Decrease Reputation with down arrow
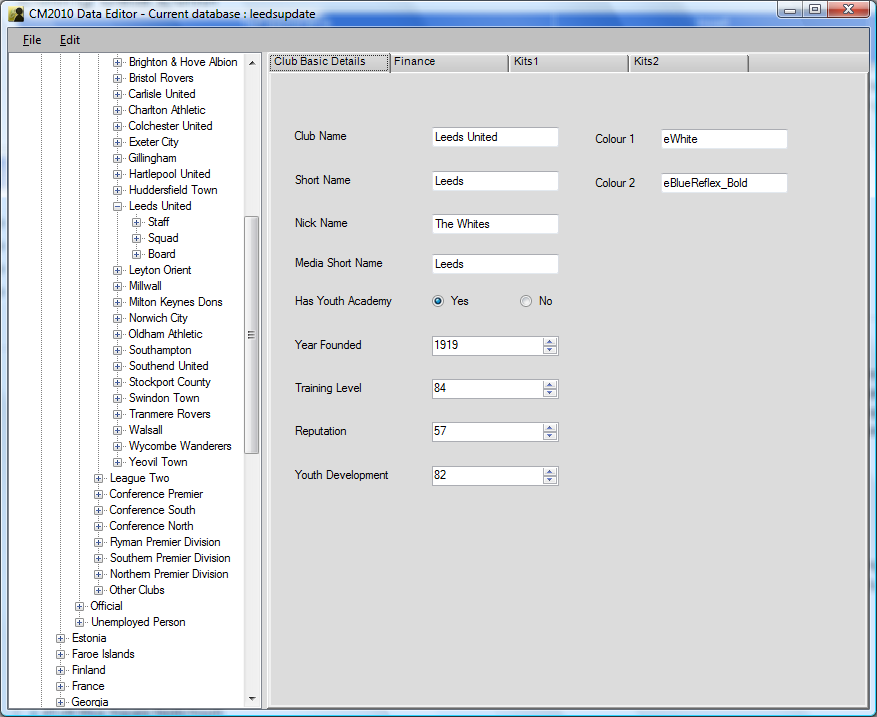Image resolution: width=877 pixels, height=717 pixels. [x=550, y=436]
